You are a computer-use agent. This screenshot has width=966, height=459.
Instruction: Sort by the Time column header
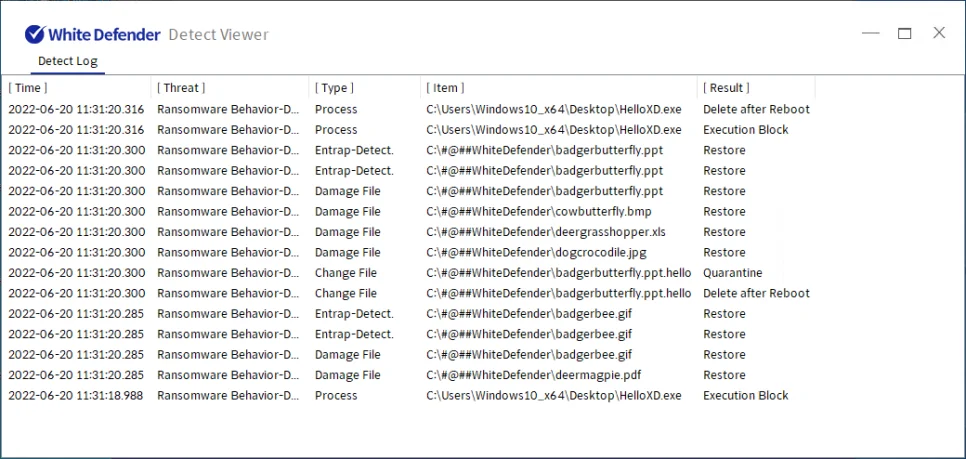point(28,88)
